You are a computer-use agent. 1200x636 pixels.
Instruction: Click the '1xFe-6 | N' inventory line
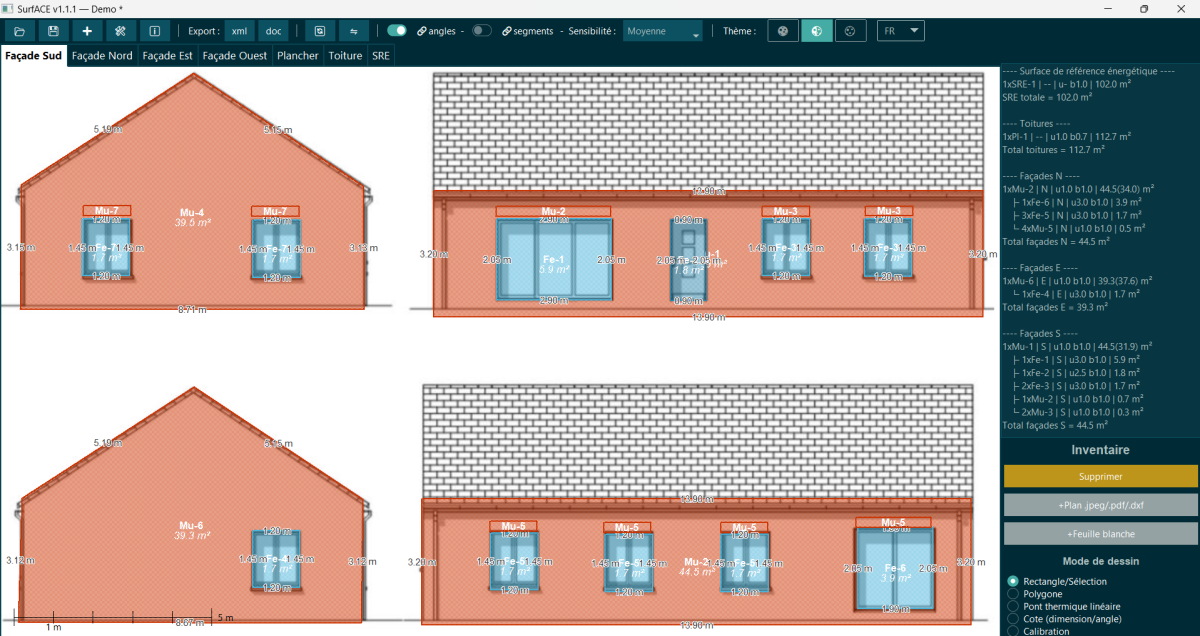(x=1078, y=201)
